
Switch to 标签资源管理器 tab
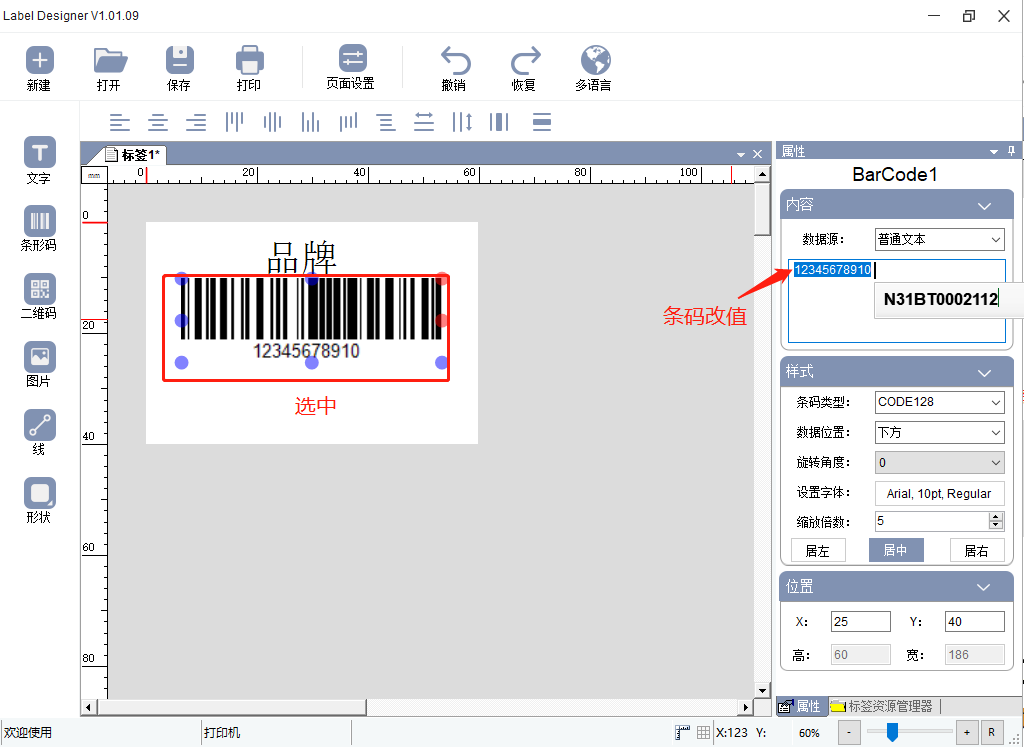(x=883, y=707)
